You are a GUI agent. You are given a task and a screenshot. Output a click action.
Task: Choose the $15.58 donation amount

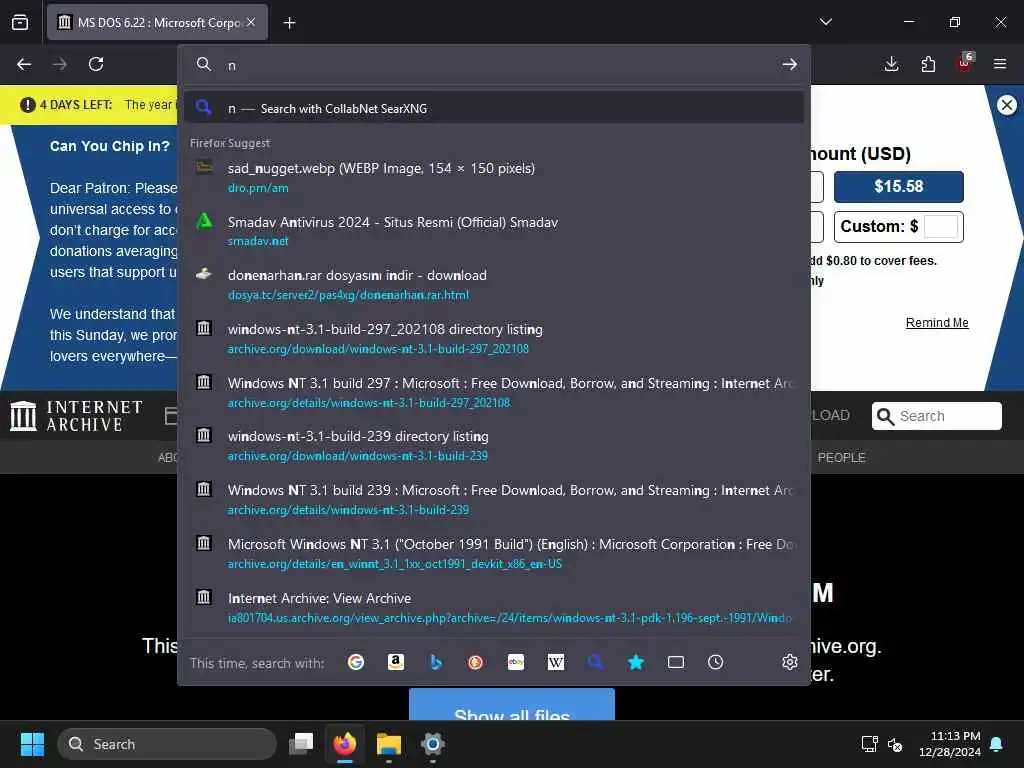pos(899,187)
